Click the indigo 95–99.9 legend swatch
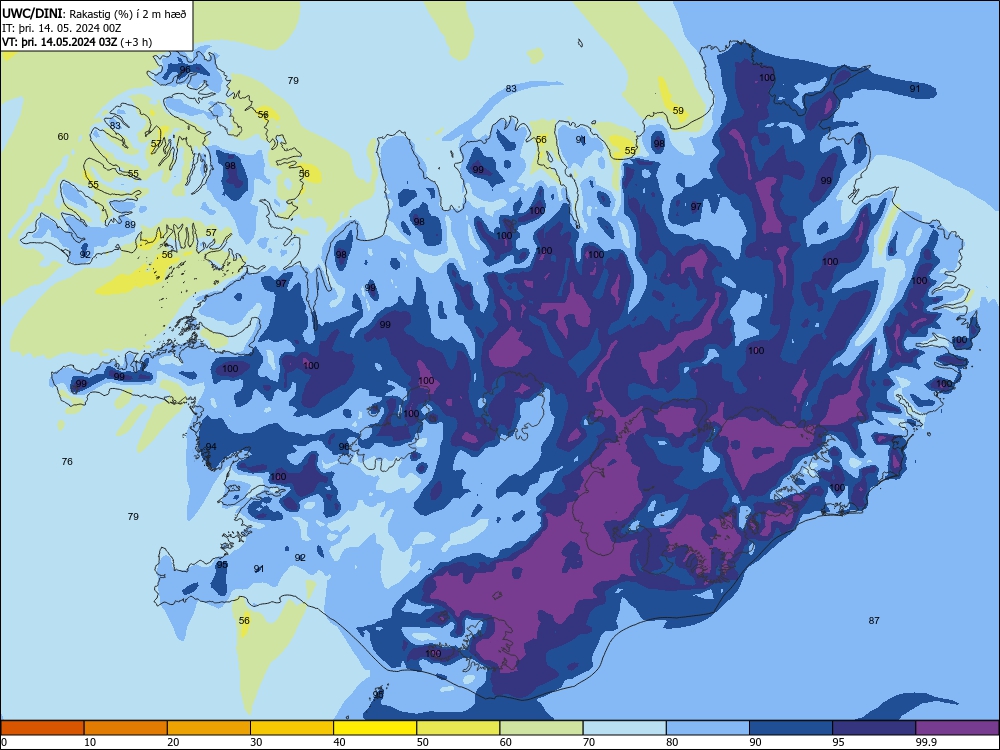This screenshot has height=750, width=1000. 874,728
